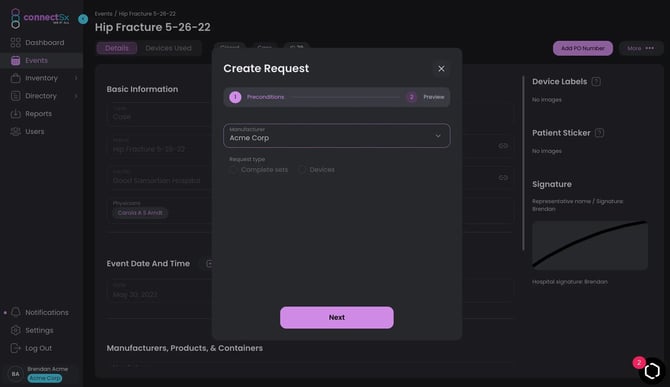The height and width of the screenshot is (387, 670).
Task: Switch to the Devices Used tab
Action: [168, 48]
